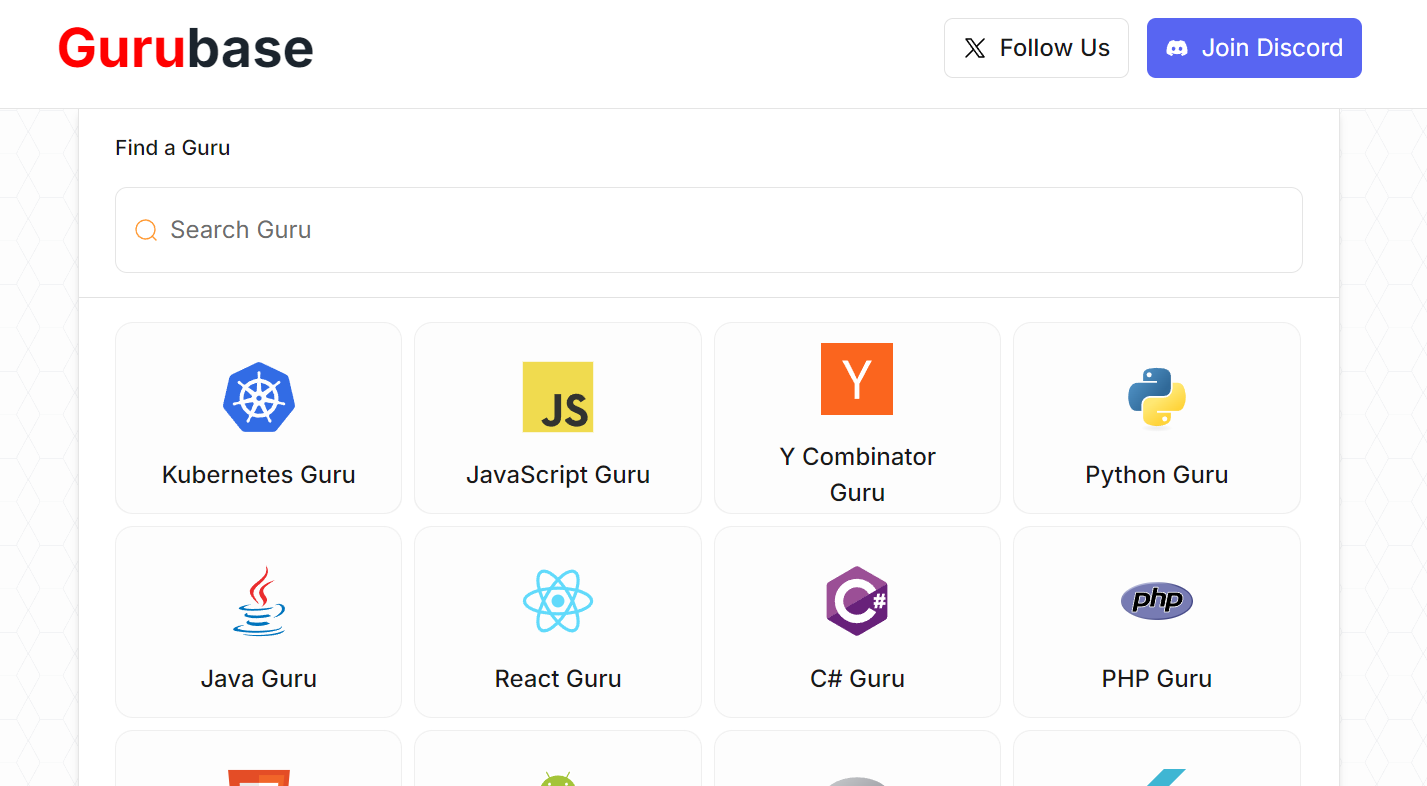Select the Kubernetes wheel logo icon
1427x786 pixels.
point(258,397)
